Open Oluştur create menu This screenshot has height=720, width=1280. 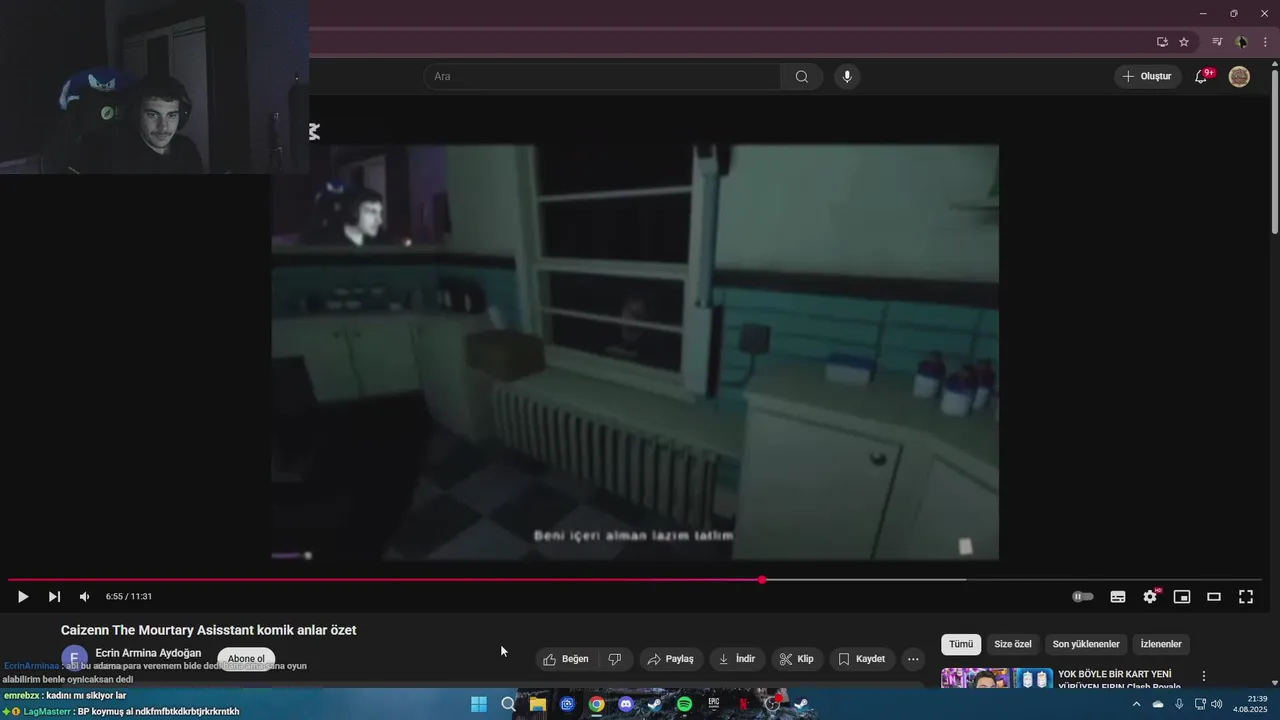(x=1146, y=77)
